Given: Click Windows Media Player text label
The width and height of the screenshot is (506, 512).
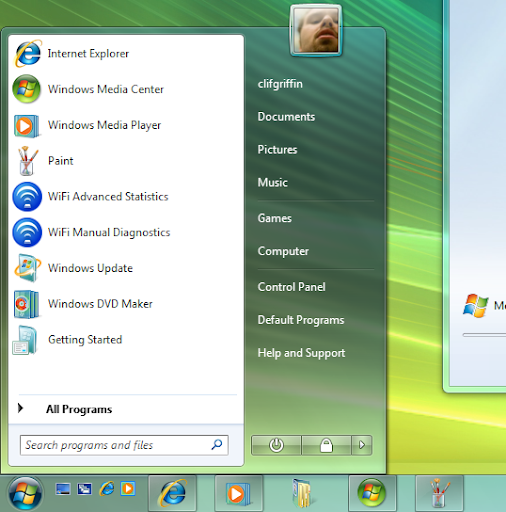Looking at the screenshot, I should click(104, 125).
